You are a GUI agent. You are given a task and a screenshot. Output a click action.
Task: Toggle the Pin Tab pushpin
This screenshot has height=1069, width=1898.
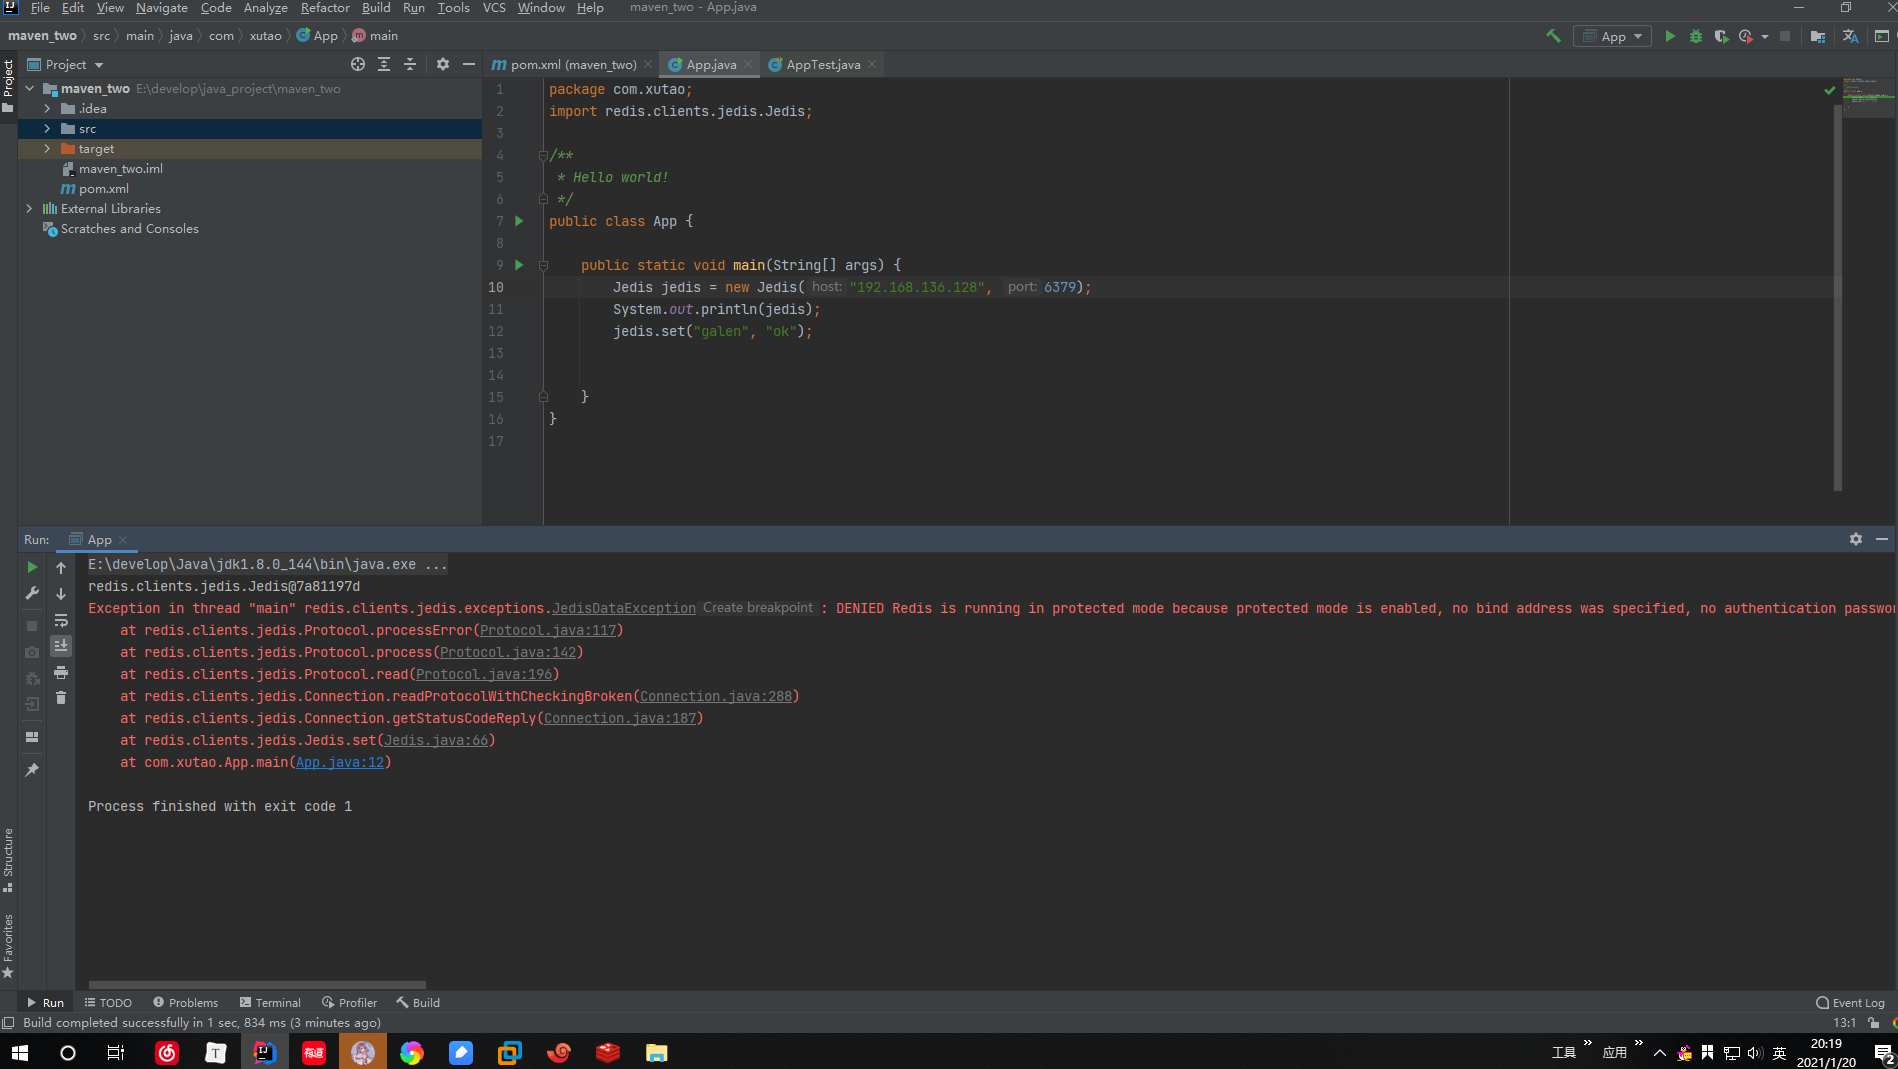pyautogui.click(x=32, y=770)
